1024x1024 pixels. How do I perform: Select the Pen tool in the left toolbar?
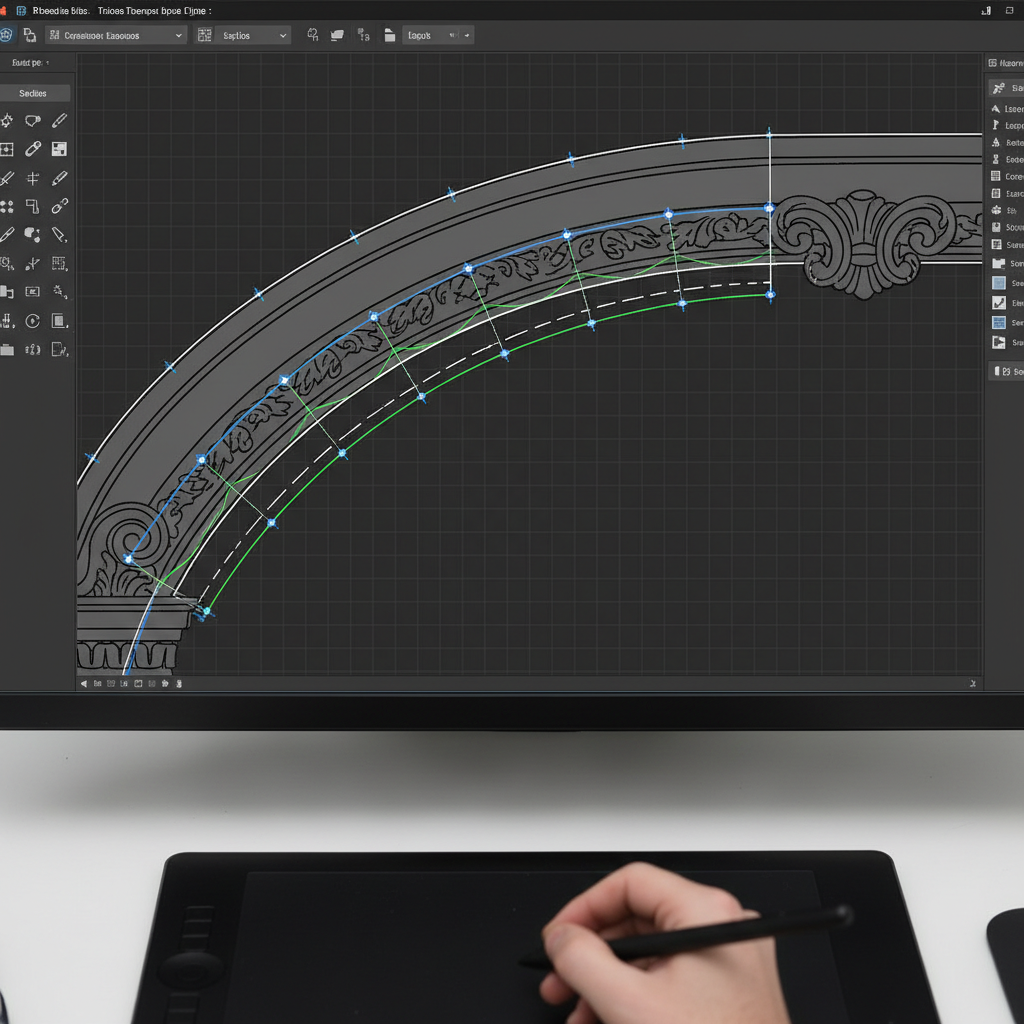click(58, 121)
